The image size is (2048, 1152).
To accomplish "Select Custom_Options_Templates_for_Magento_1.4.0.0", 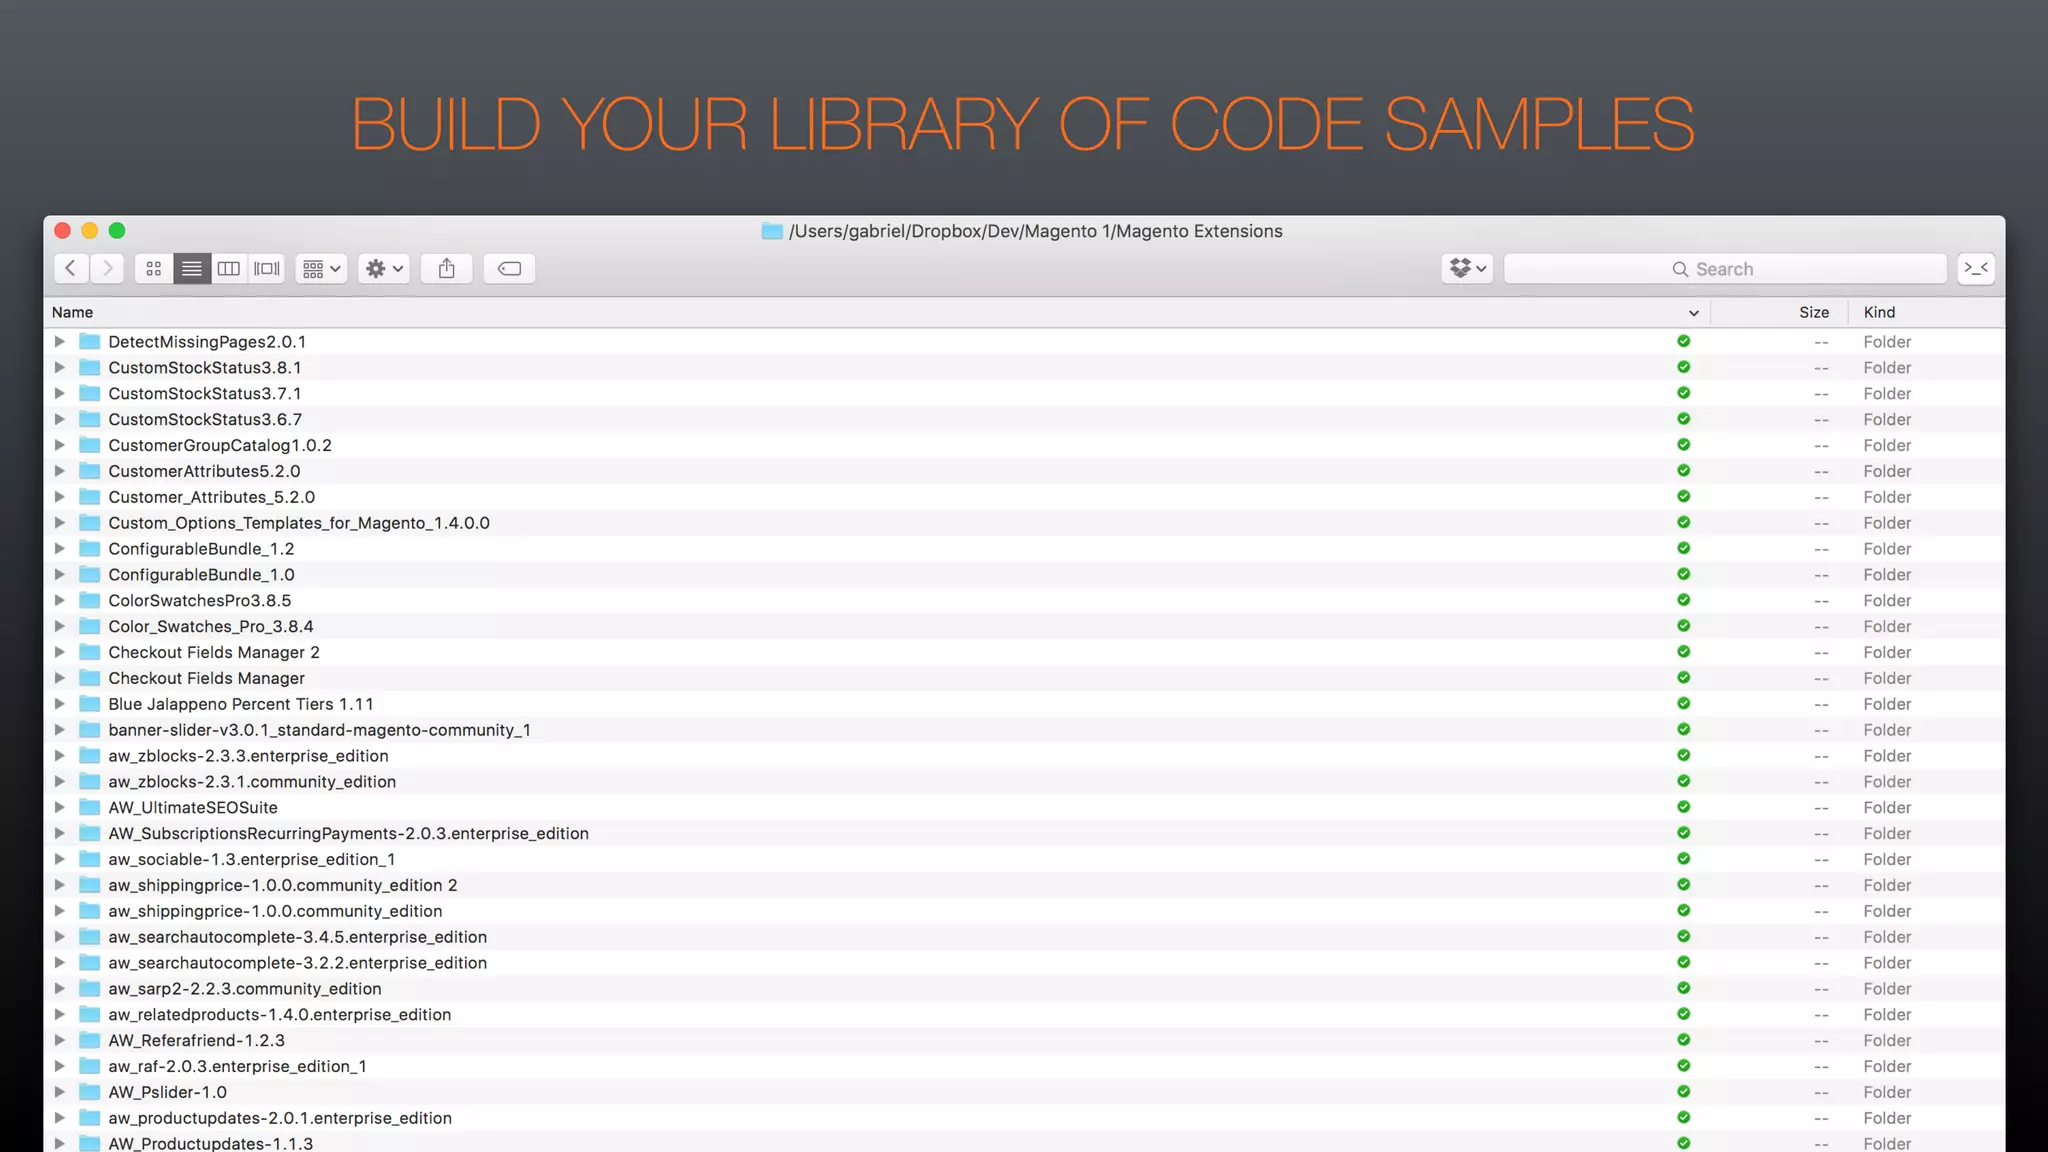I will tap(299, 523).
